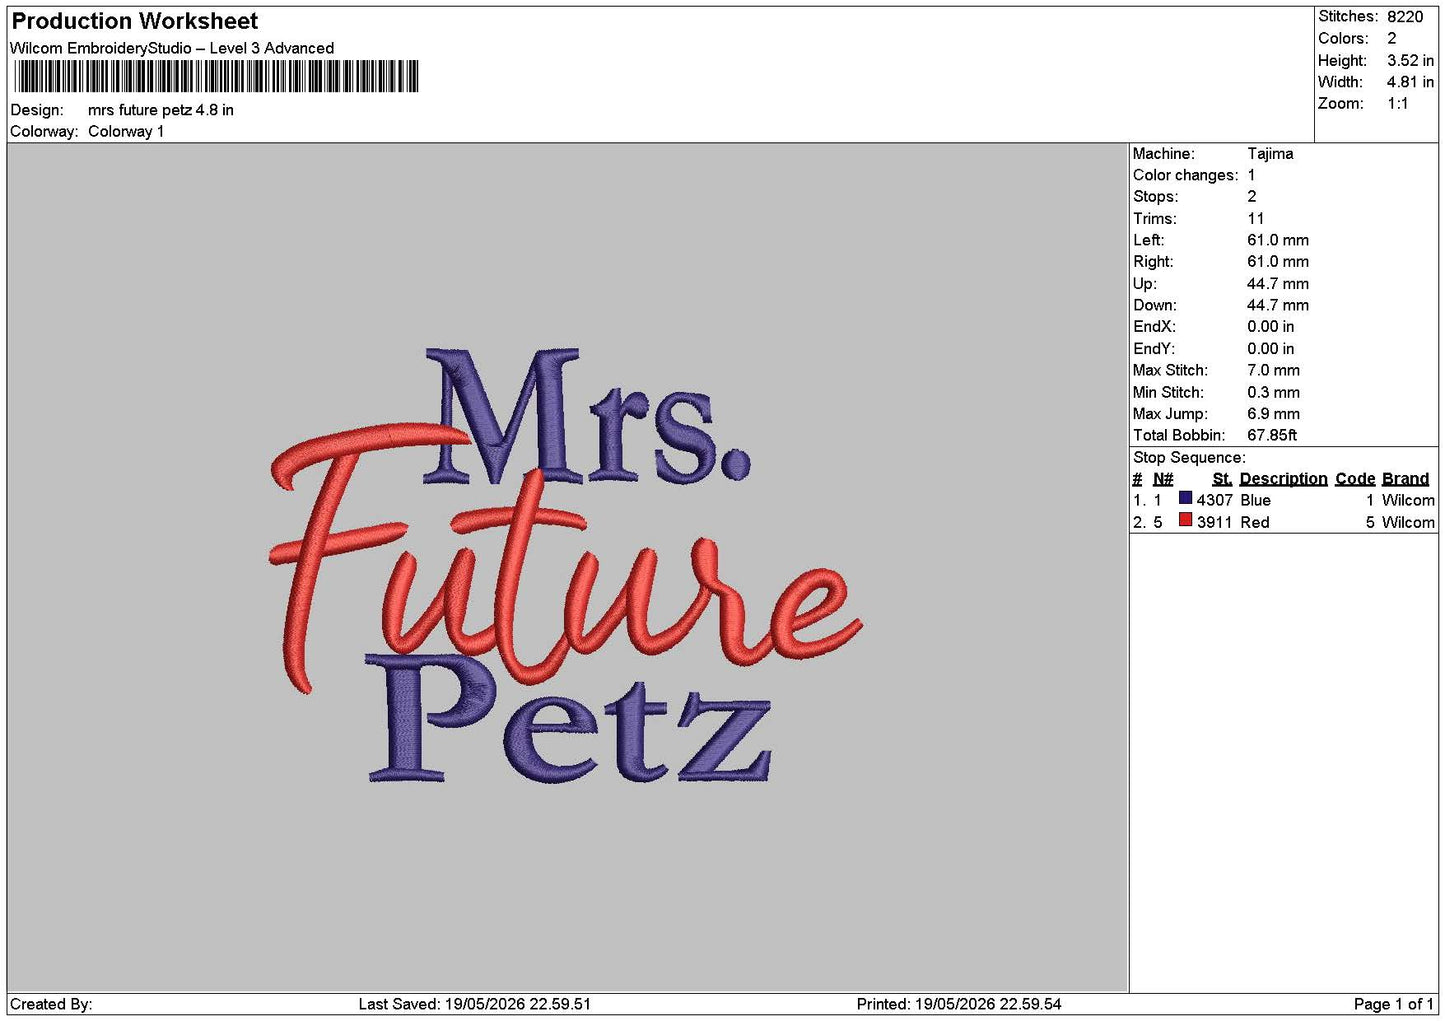Viewport: 1445px width, 1021px height.
Task: Click the Machine value 'Tajima'
Action: pos(1270,153)
